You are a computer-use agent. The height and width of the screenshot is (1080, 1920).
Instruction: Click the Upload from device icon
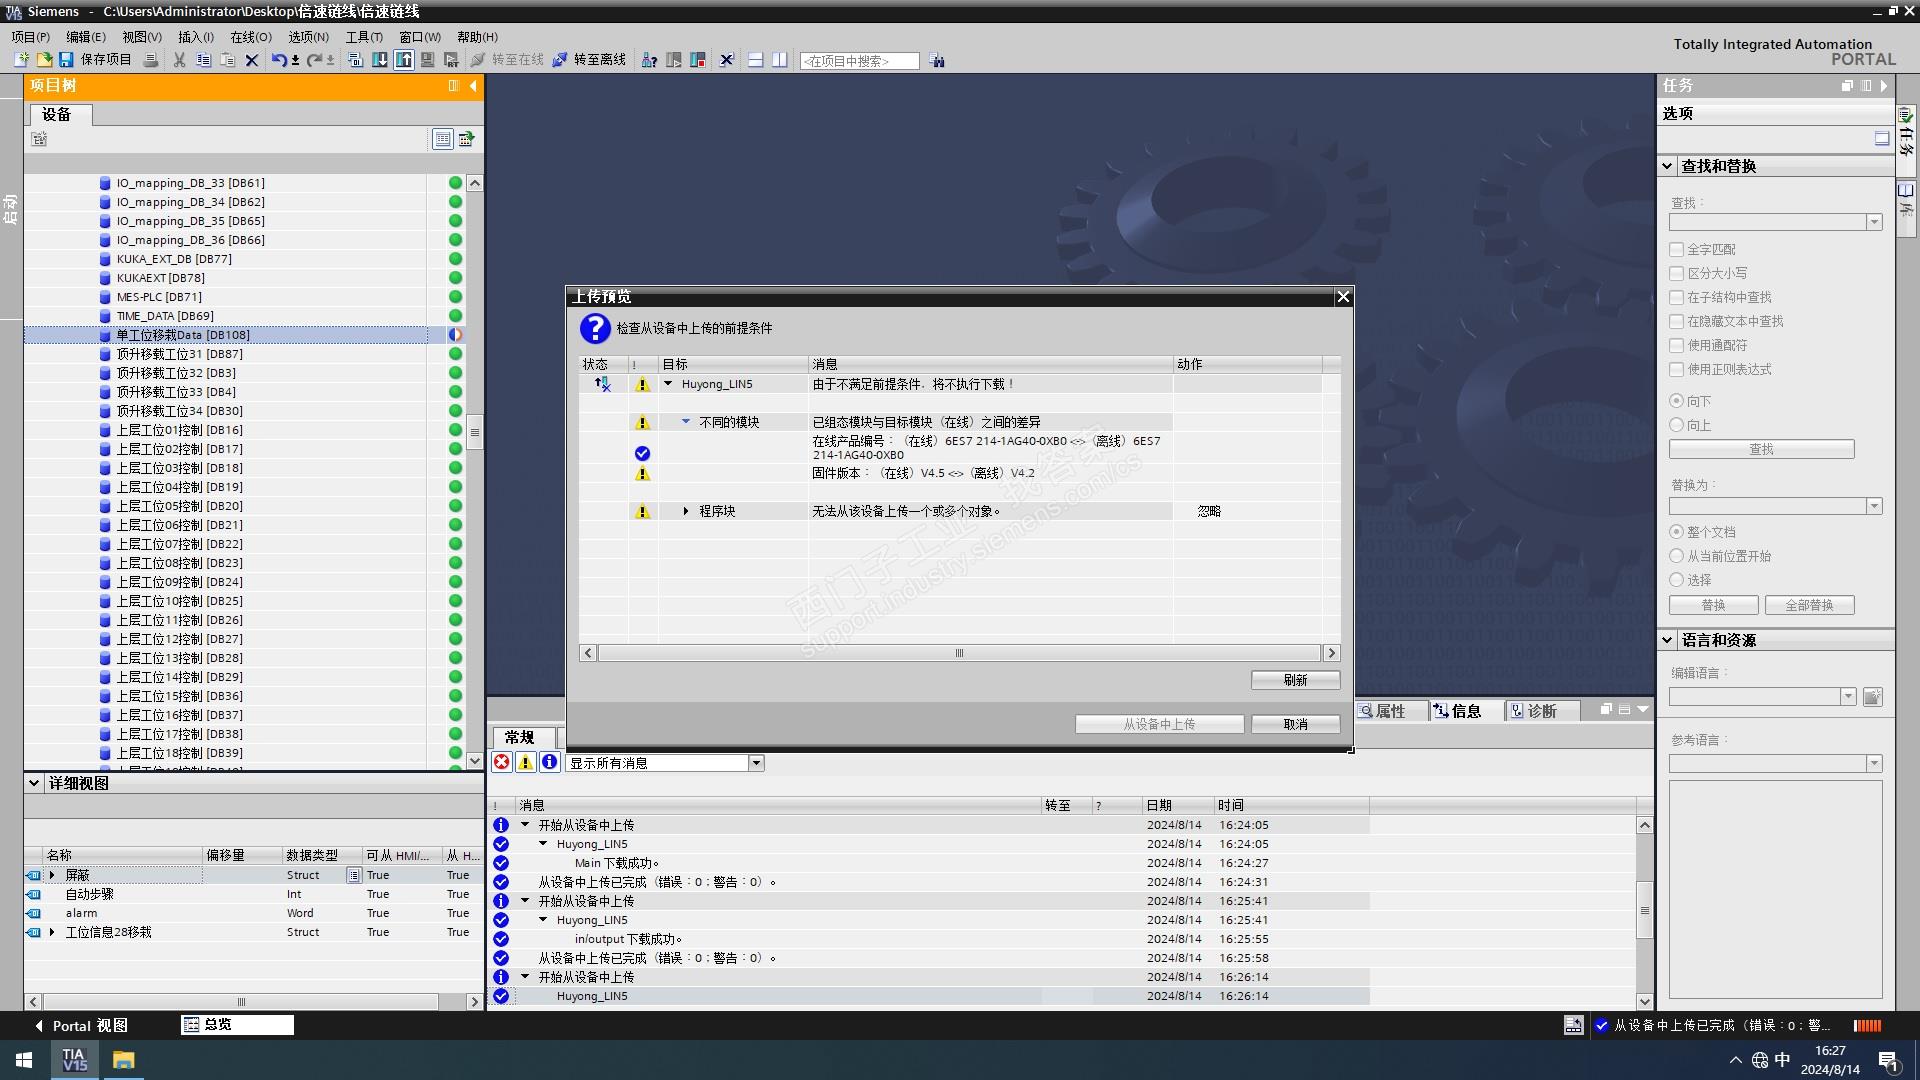pyautogui.click(x=404, y=60)
